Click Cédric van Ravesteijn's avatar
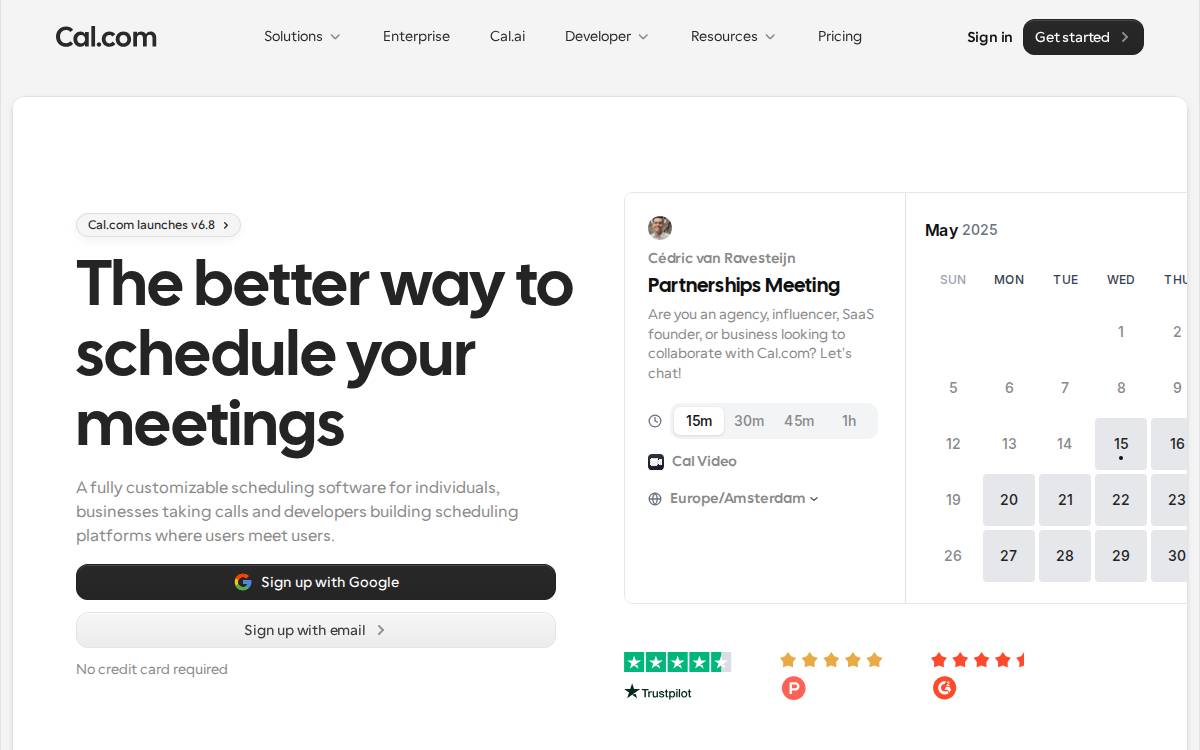This screenshot has height=750, width=1200. point(660,228)
